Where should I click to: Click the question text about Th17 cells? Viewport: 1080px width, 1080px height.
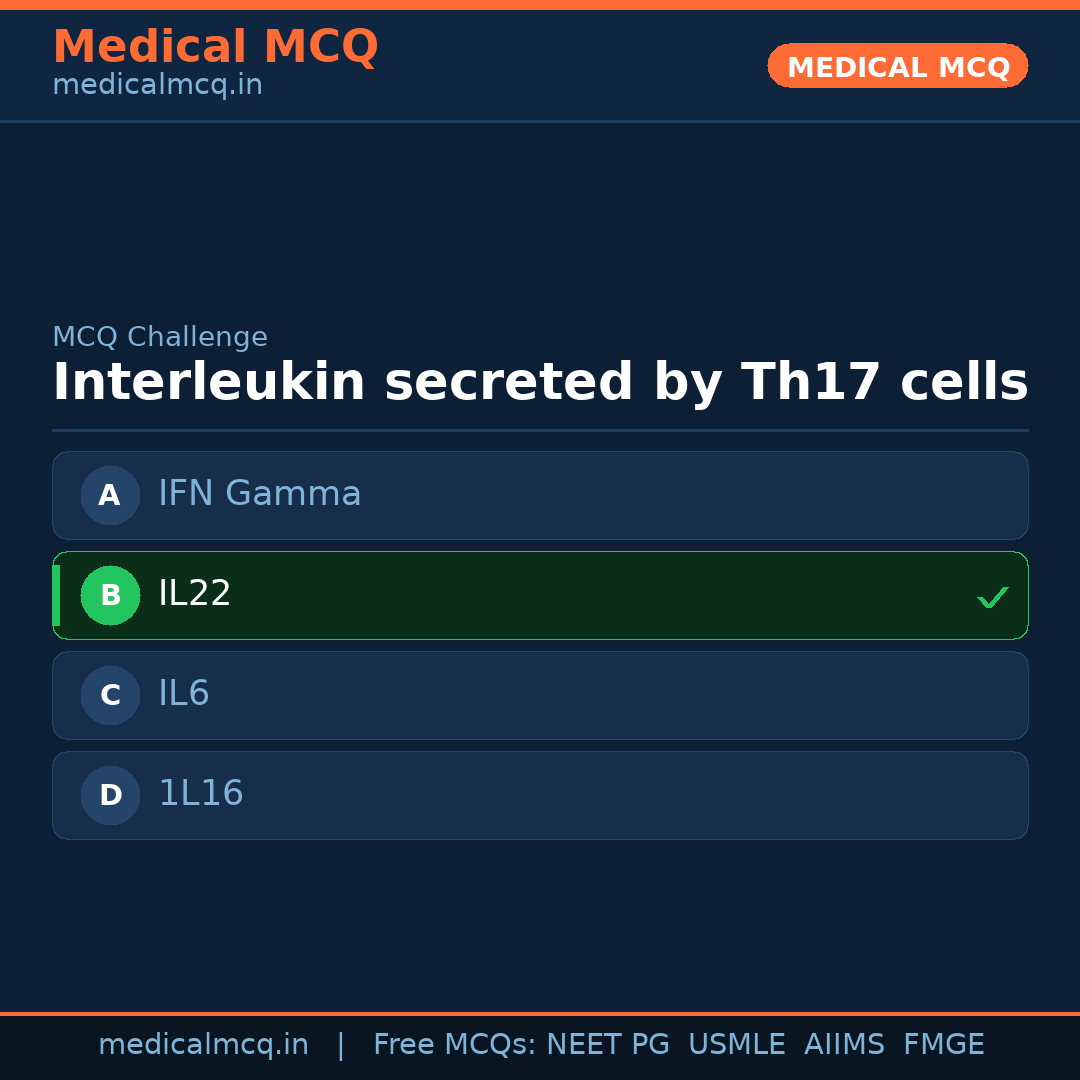pos(540,383)
